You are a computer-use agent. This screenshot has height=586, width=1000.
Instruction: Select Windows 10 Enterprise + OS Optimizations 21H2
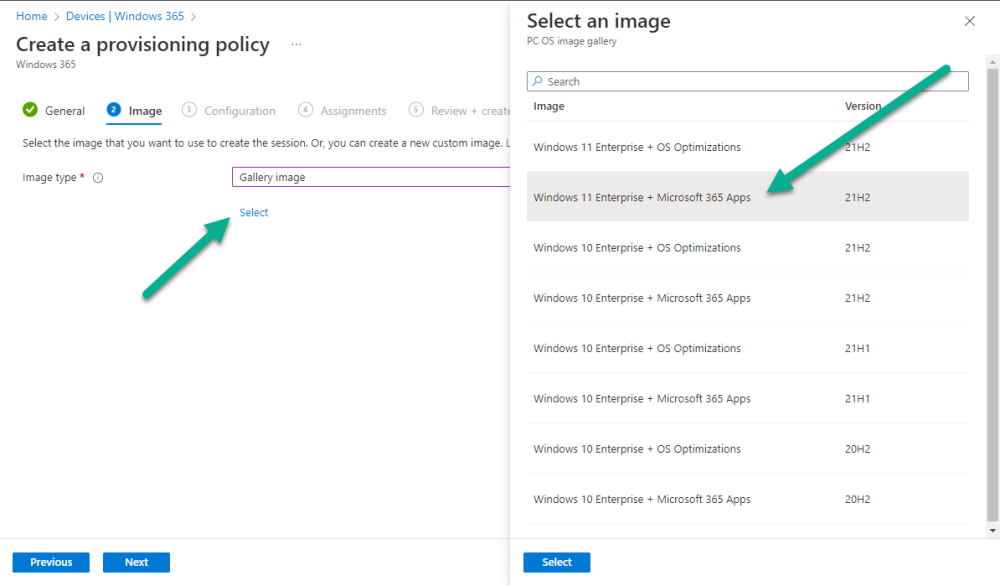pos(747,247)
